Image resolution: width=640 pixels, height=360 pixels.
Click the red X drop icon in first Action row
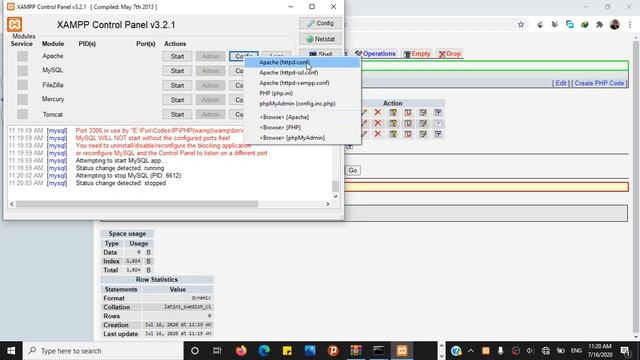[x=378, y=112]
